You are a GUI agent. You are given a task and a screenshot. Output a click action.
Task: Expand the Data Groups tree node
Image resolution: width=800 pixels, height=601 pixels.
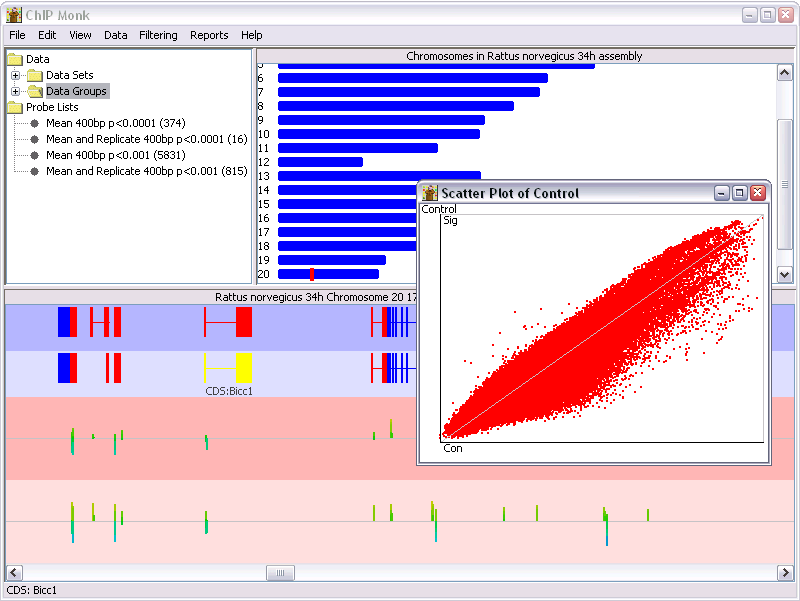pyautogui.click(x=15, y=91)
